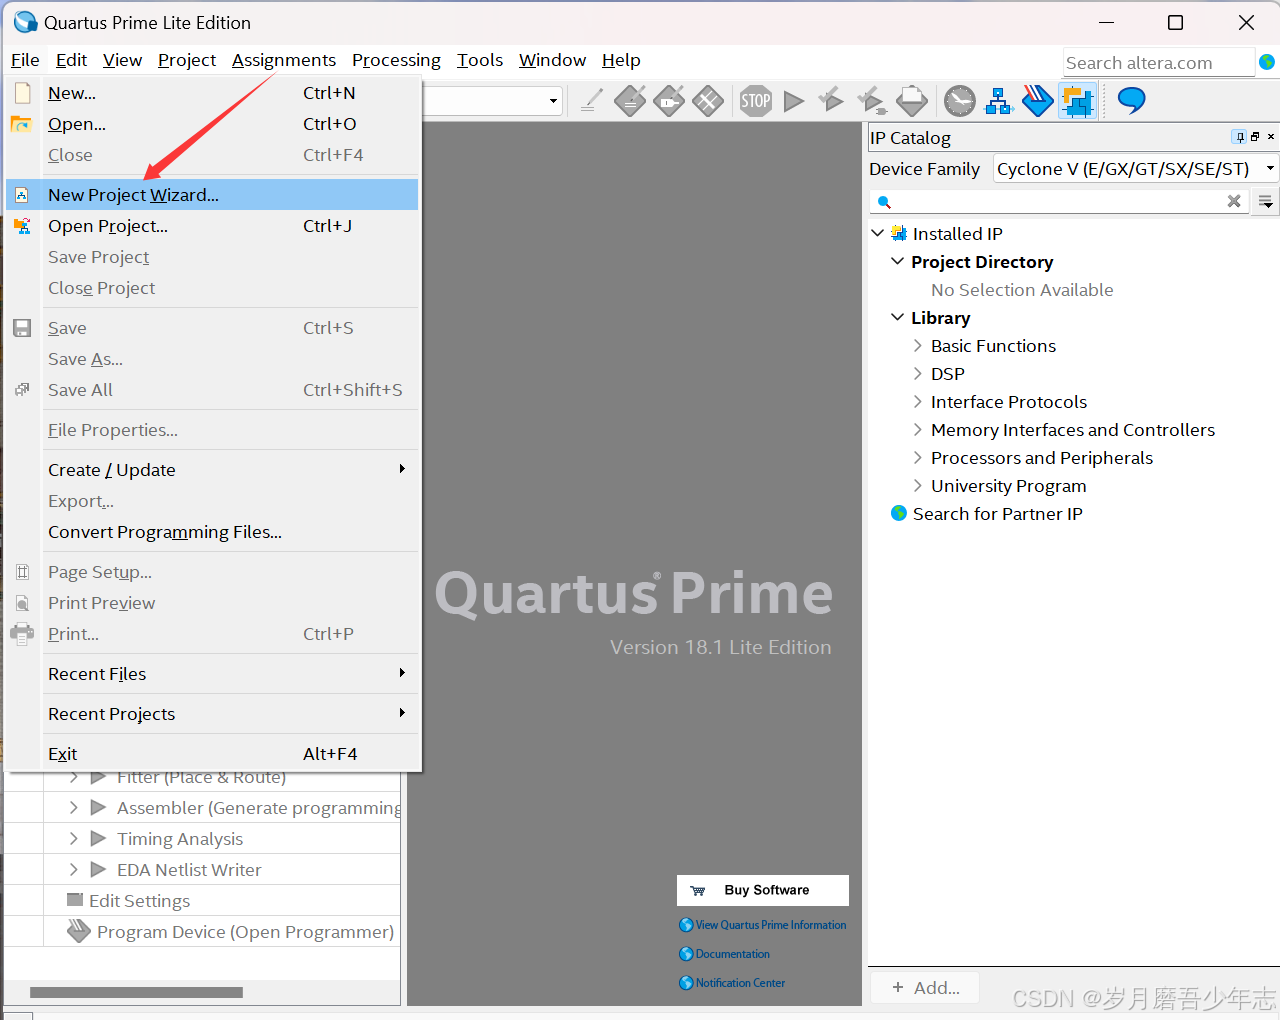
Task: Choose New... from the File menu
Action: [x=212, y=92]
